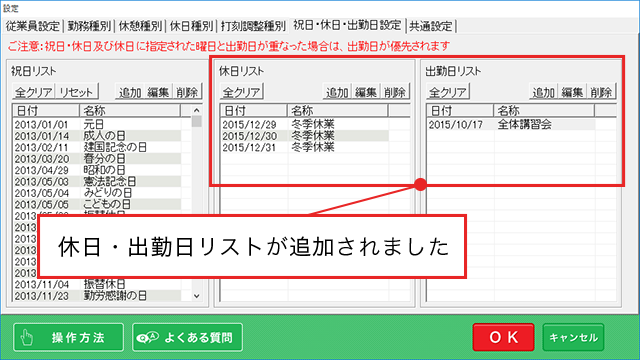640x360 pixels.
Task: Select the 2015/12/30 冬季休業 row
Action: coord(305,136)
